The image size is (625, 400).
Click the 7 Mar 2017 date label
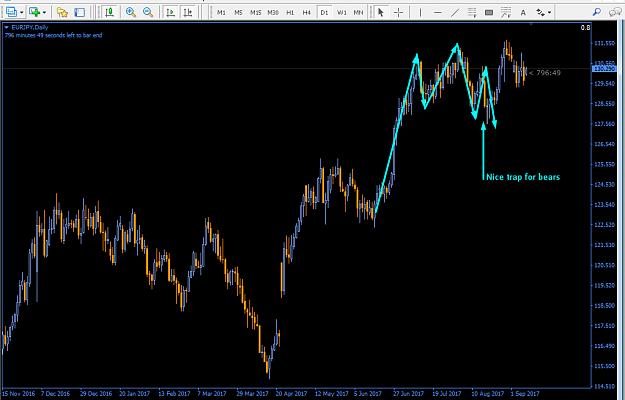212,394
